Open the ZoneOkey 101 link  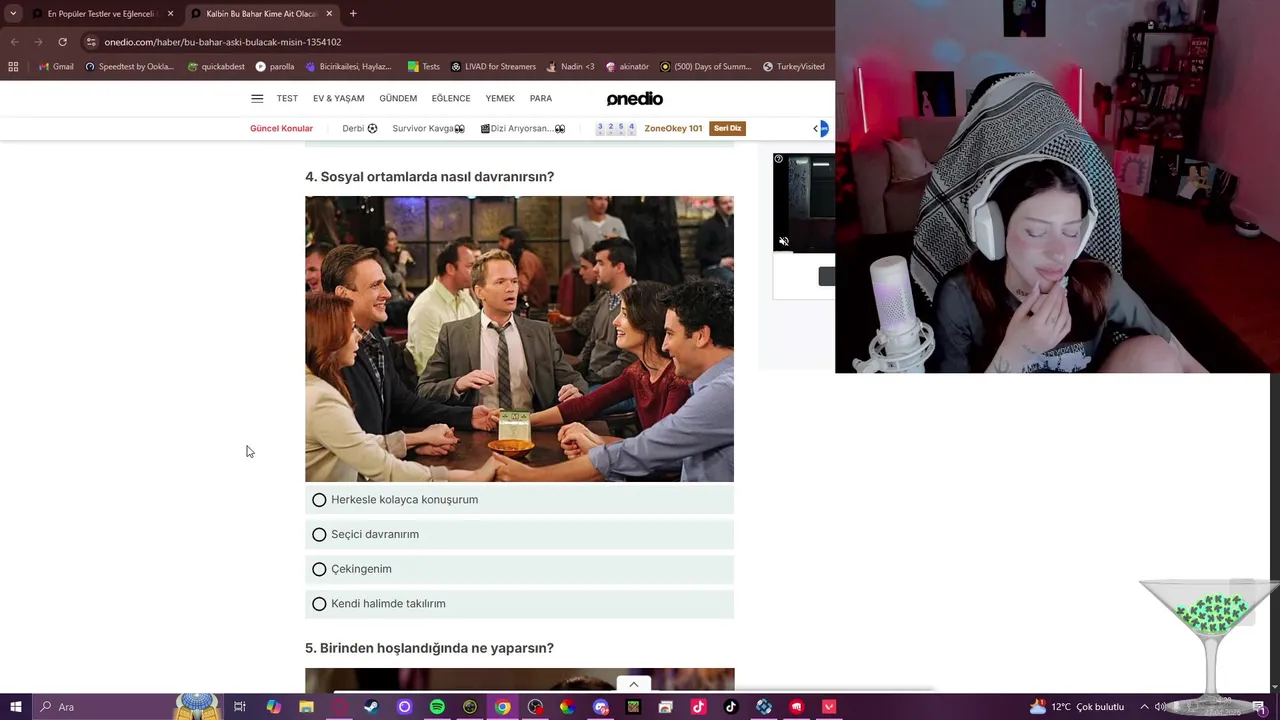click(673, 128)
